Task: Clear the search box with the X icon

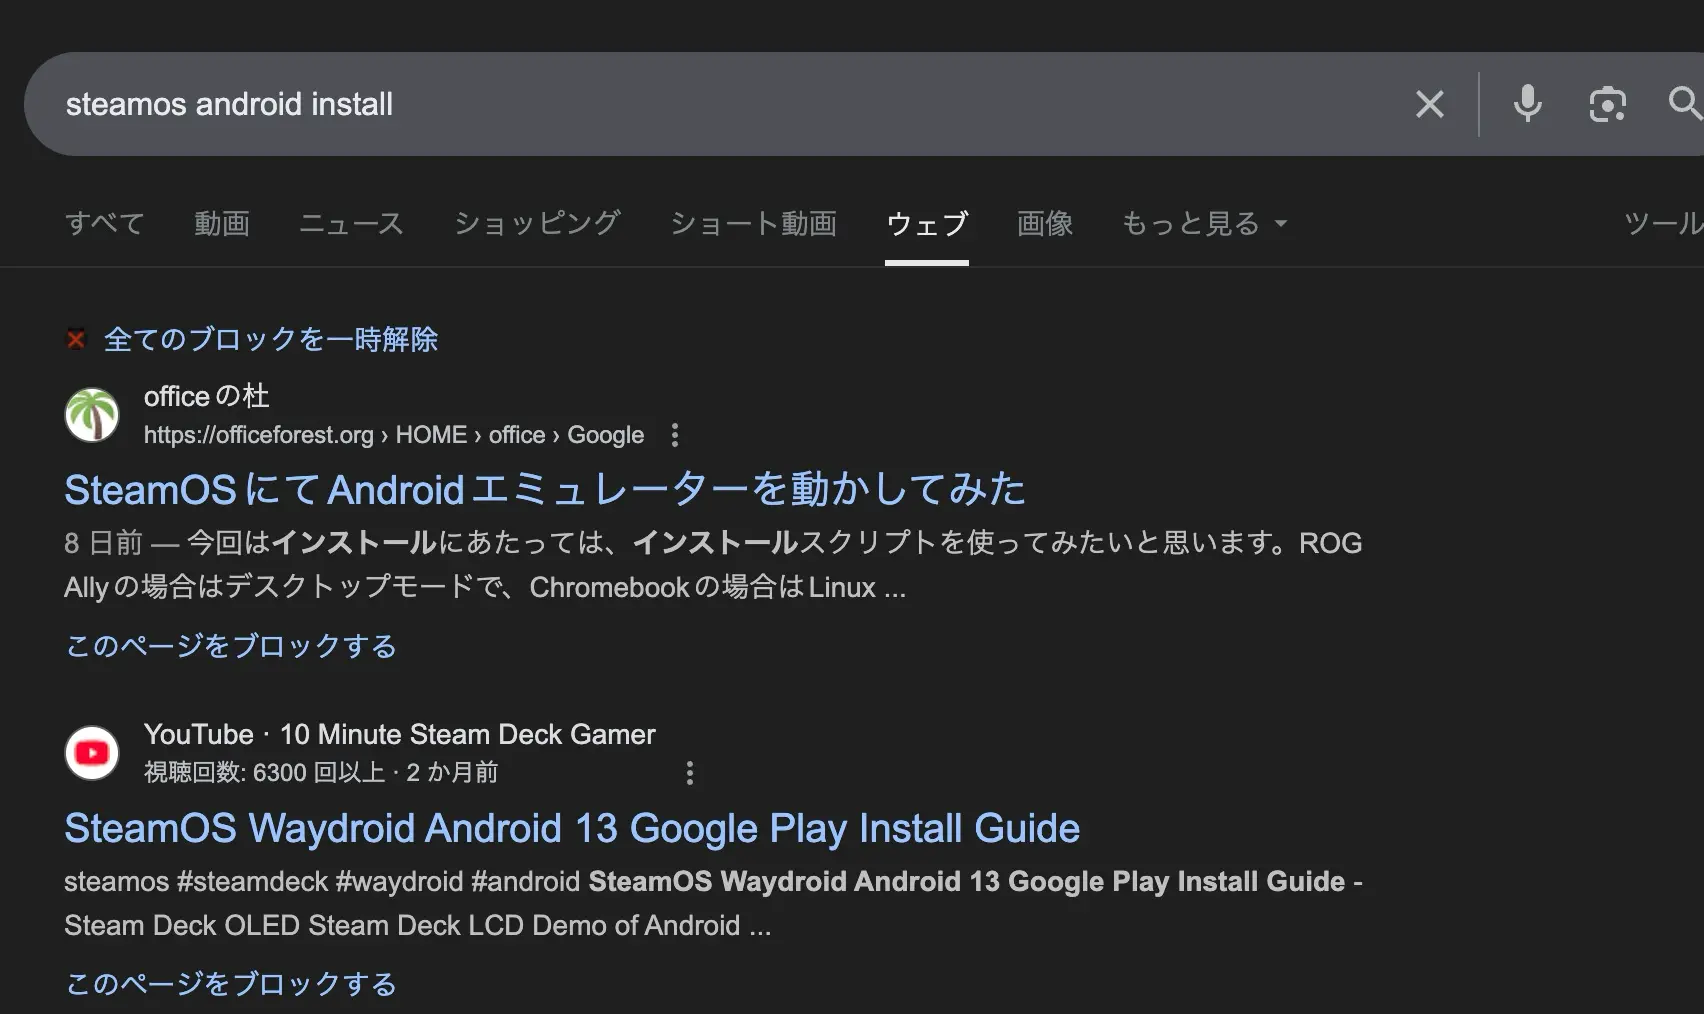Action: pyautogui.click(x=1430, y=104)
